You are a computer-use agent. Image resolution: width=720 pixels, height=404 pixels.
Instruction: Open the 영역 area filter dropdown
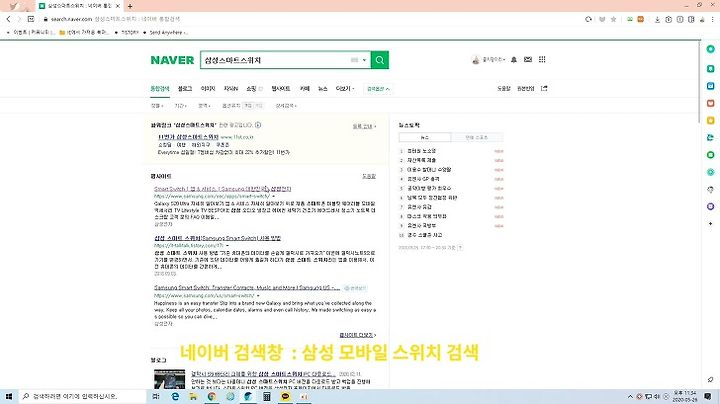[x=204, y=106]
